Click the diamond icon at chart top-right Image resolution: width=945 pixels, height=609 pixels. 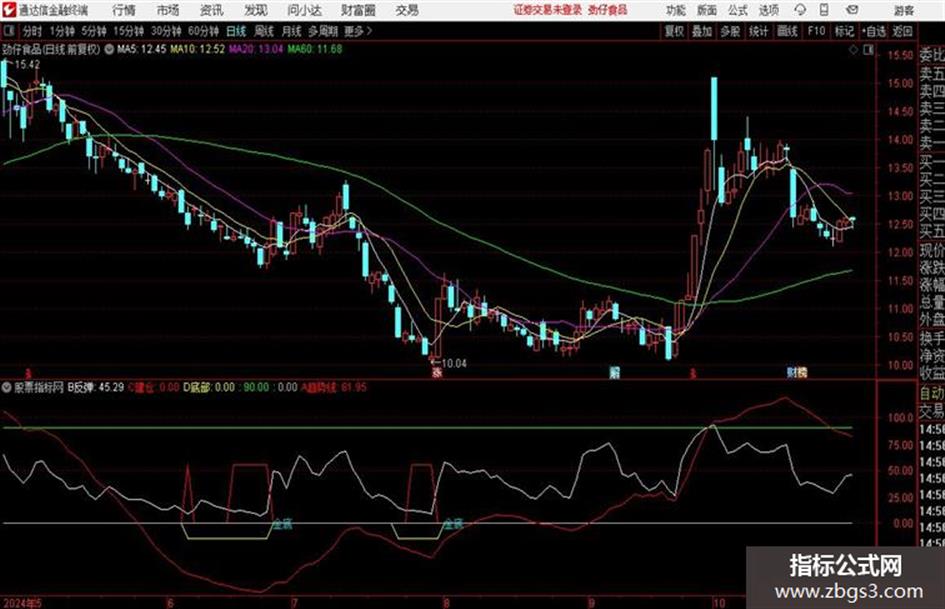853,50
